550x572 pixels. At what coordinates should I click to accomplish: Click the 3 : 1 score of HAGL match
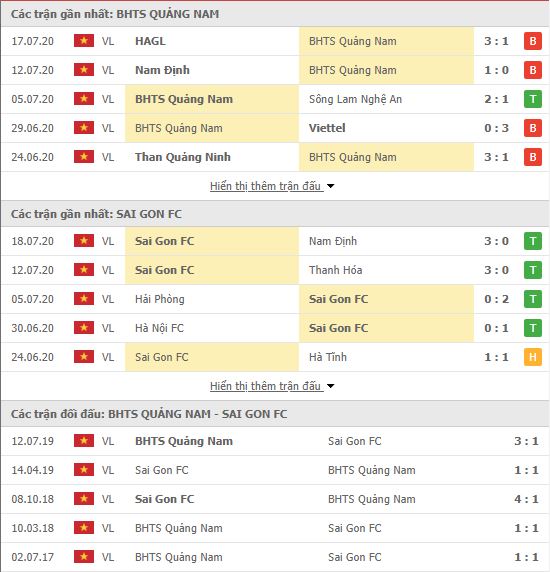(x=496, y=41)
